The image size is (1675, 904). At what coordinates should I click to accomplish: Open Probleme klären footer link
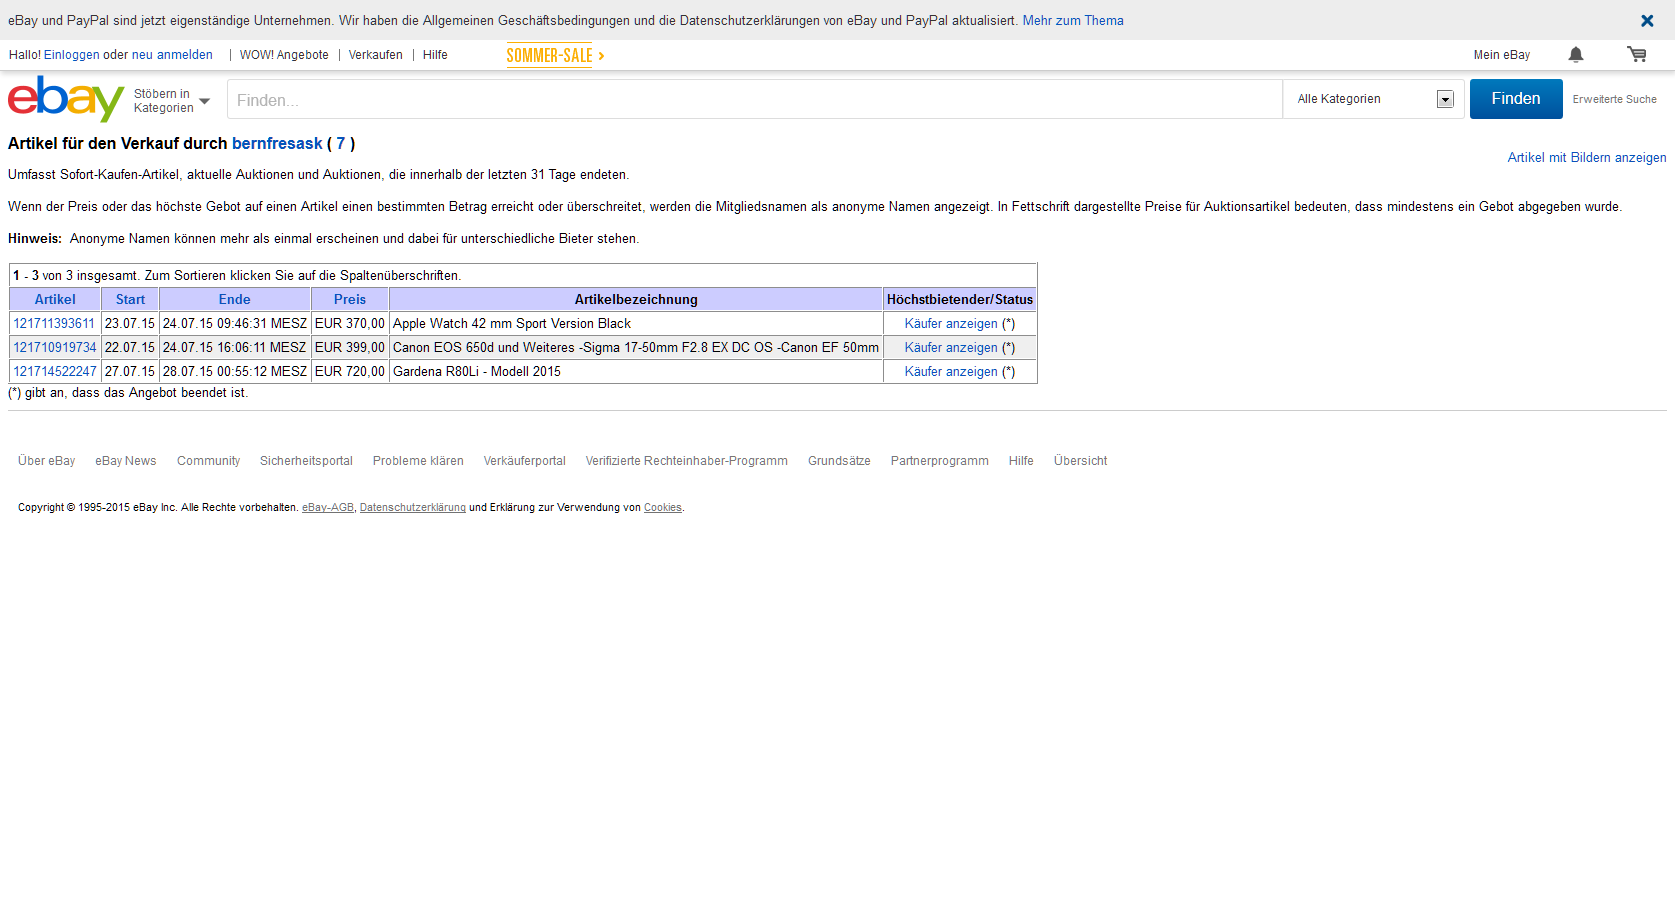[x=418, y=461]
